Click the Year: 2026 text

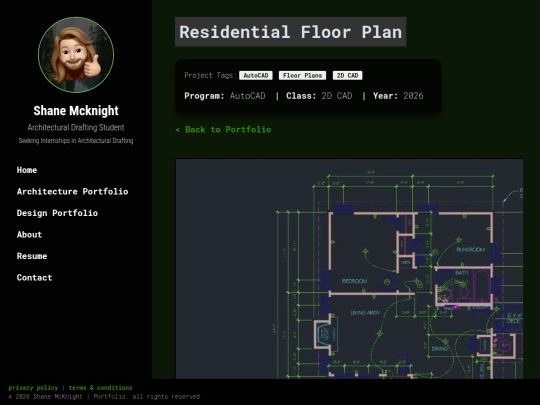[398, 96]
